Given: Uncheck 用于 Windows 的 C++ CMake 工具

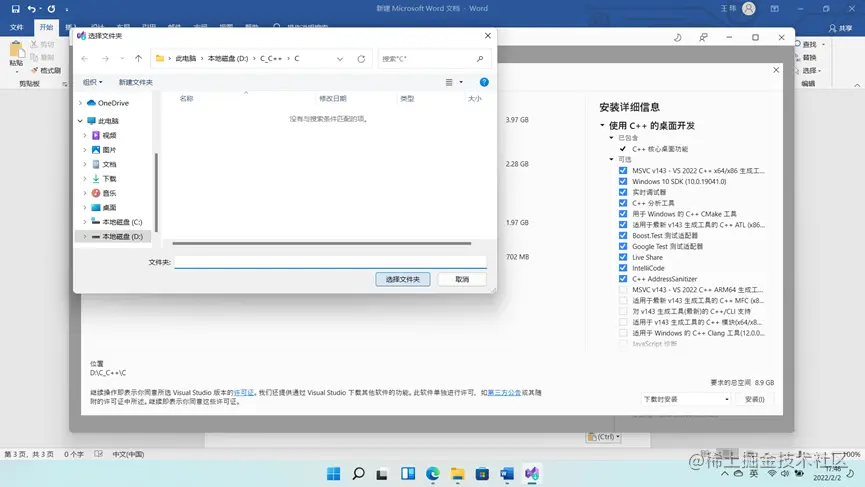Looking at the screenshot, I should click(x=623, y=214).
